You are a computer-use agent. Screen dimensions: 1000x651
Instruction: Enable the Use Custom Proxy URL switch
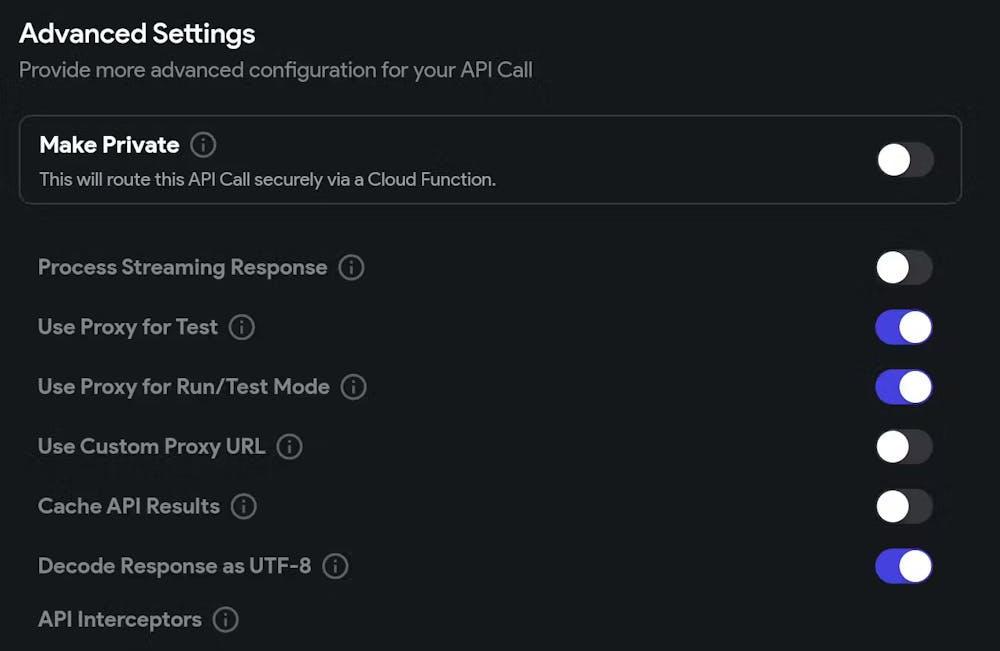point(904,447)
